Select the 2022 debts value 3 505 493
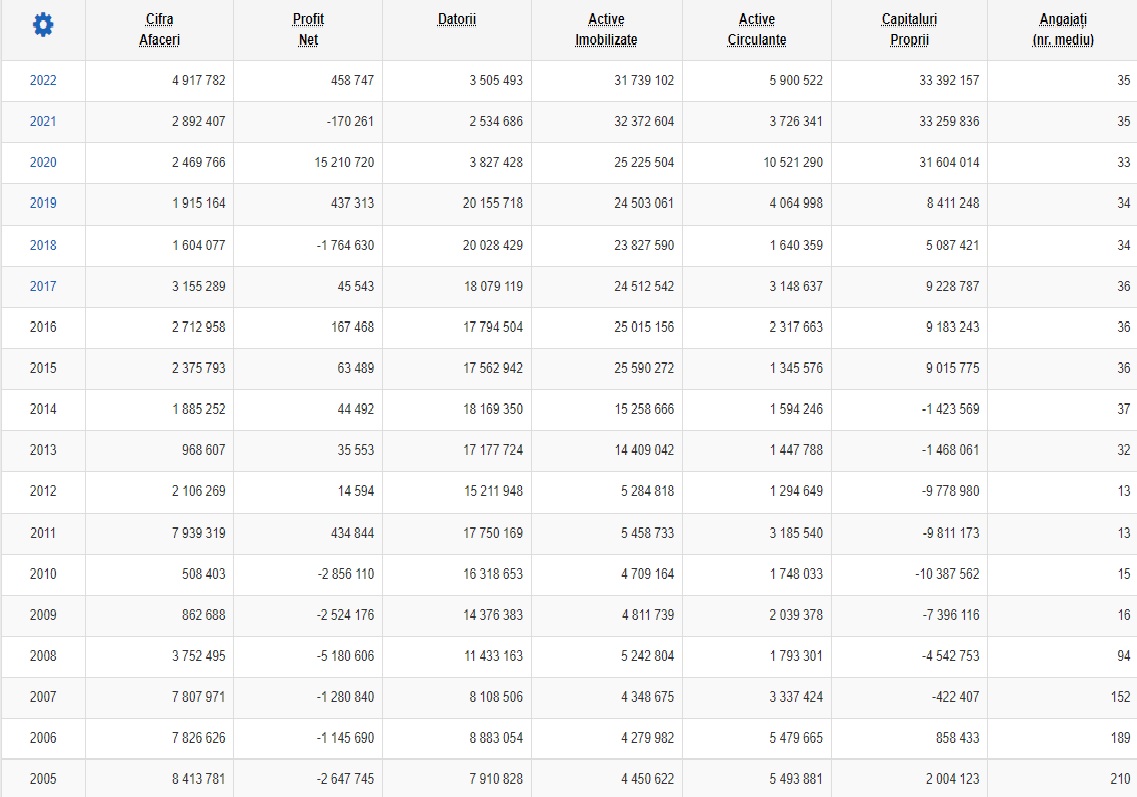Viewport: 1137px width, 797px height. tap(496, 80)
